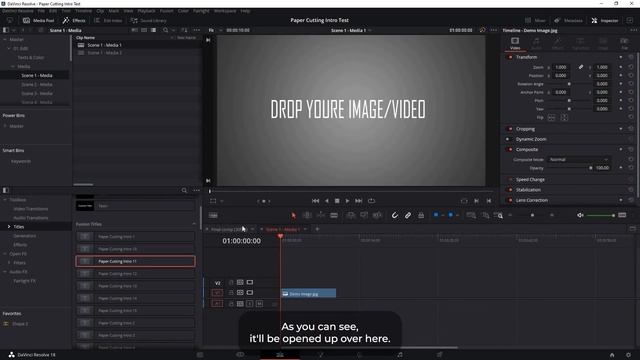The height and width of the screenshot is (360, 640).
Task: Select the Trim Edit mode tool
Action: (x=307, y=216)
